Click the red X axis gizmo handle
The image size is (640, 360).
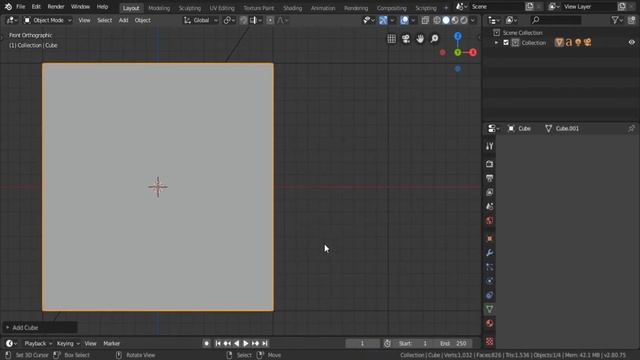(473, 52)
